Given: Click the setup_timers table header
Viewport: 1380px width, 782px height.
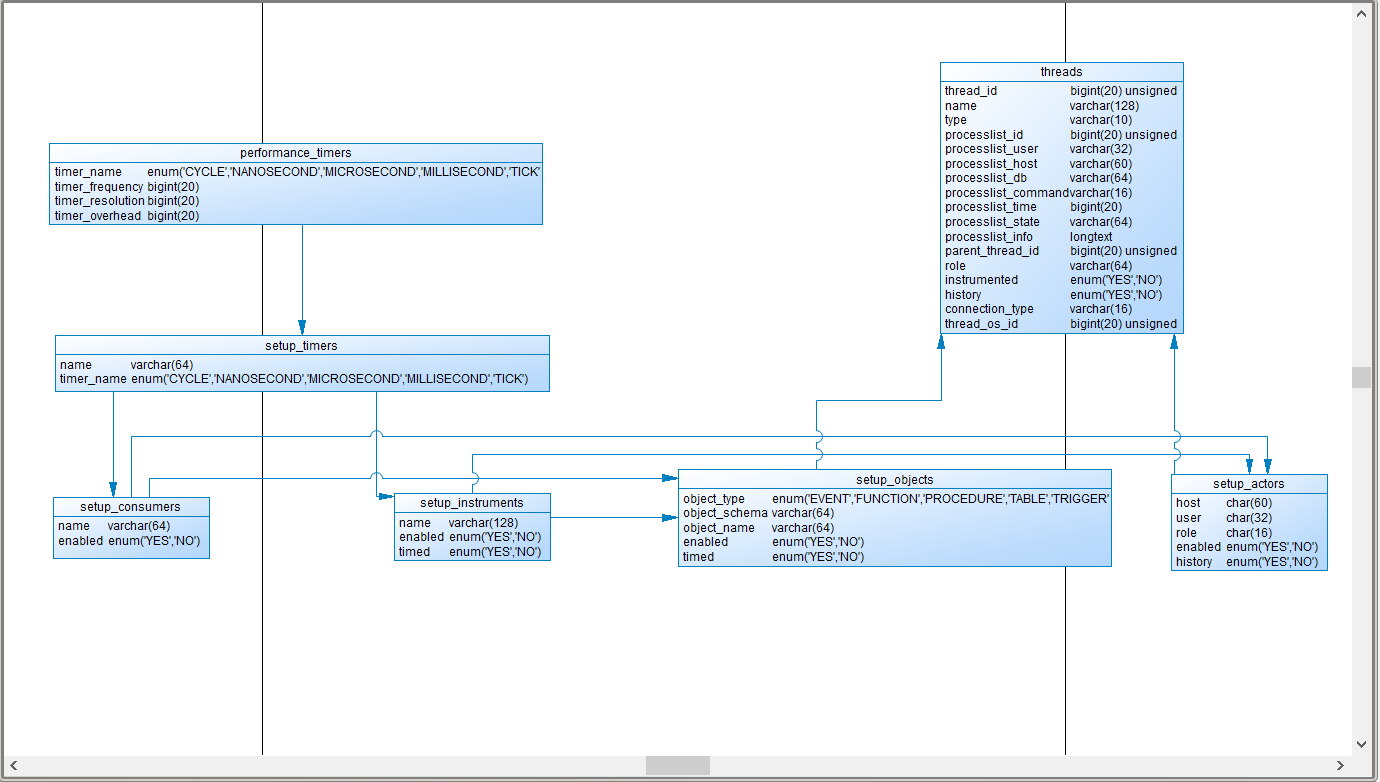Looking at the screenshot, I should pyautogui.click(x=301, y=345).
